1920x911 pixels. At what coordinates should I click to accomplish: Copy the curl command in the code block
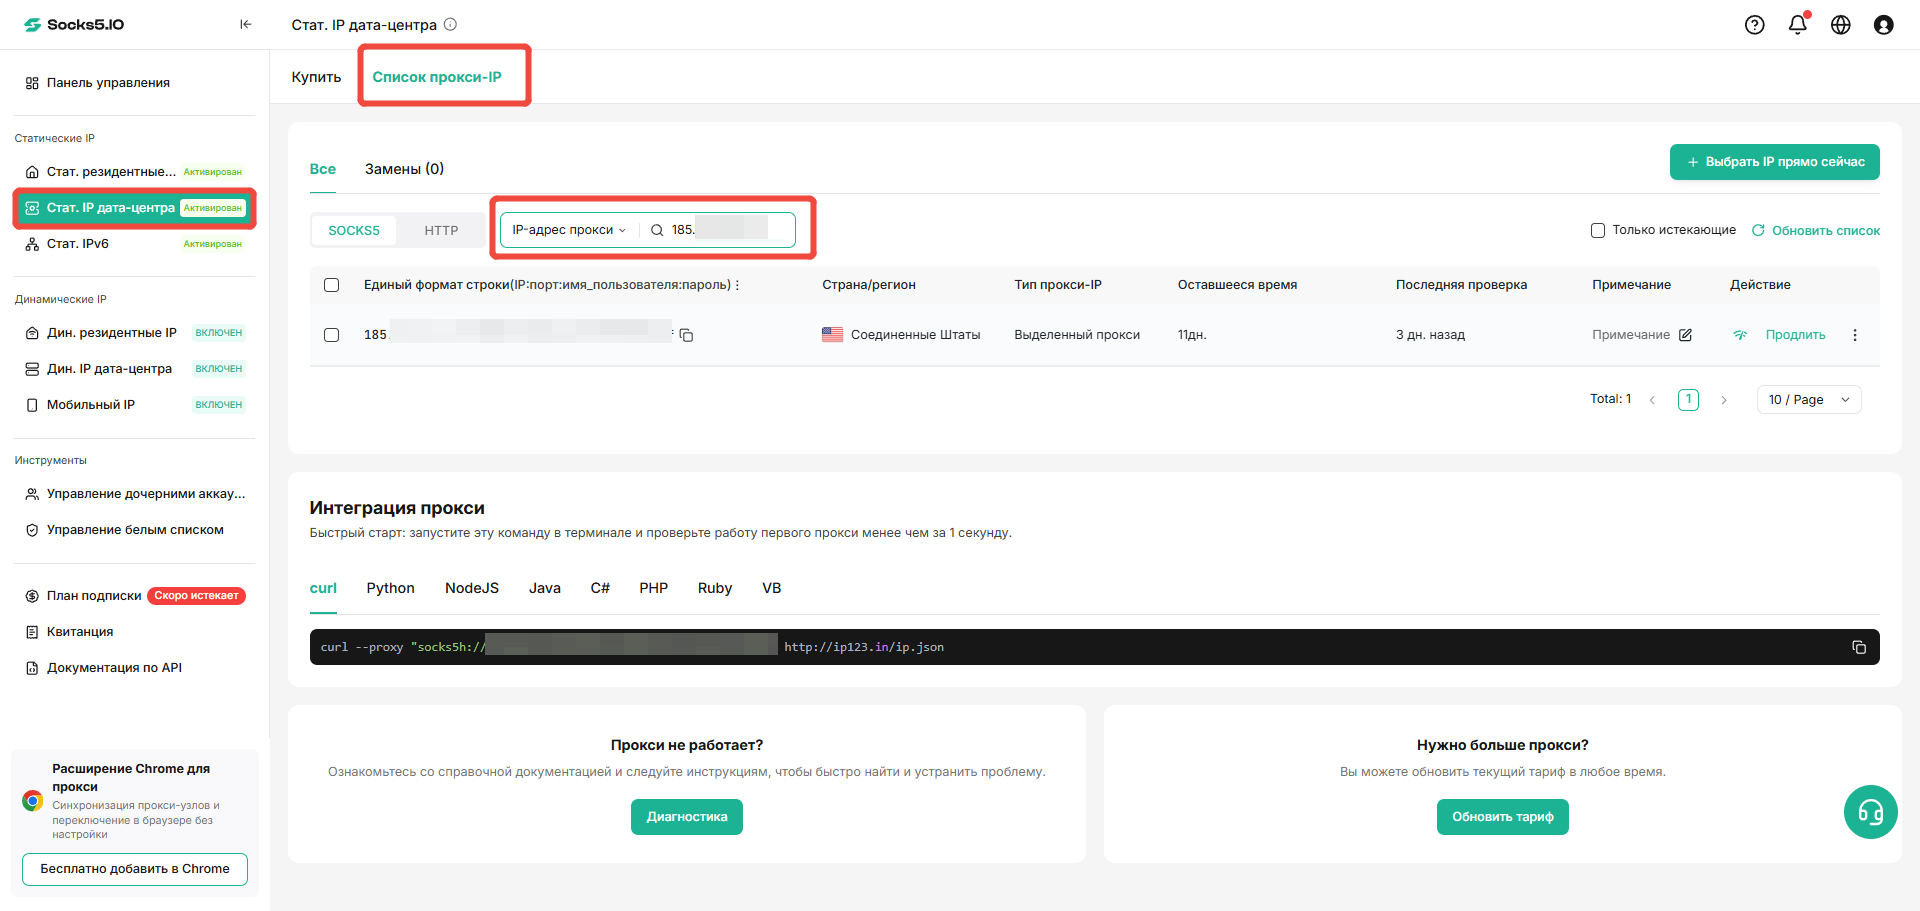[1859, 647]
